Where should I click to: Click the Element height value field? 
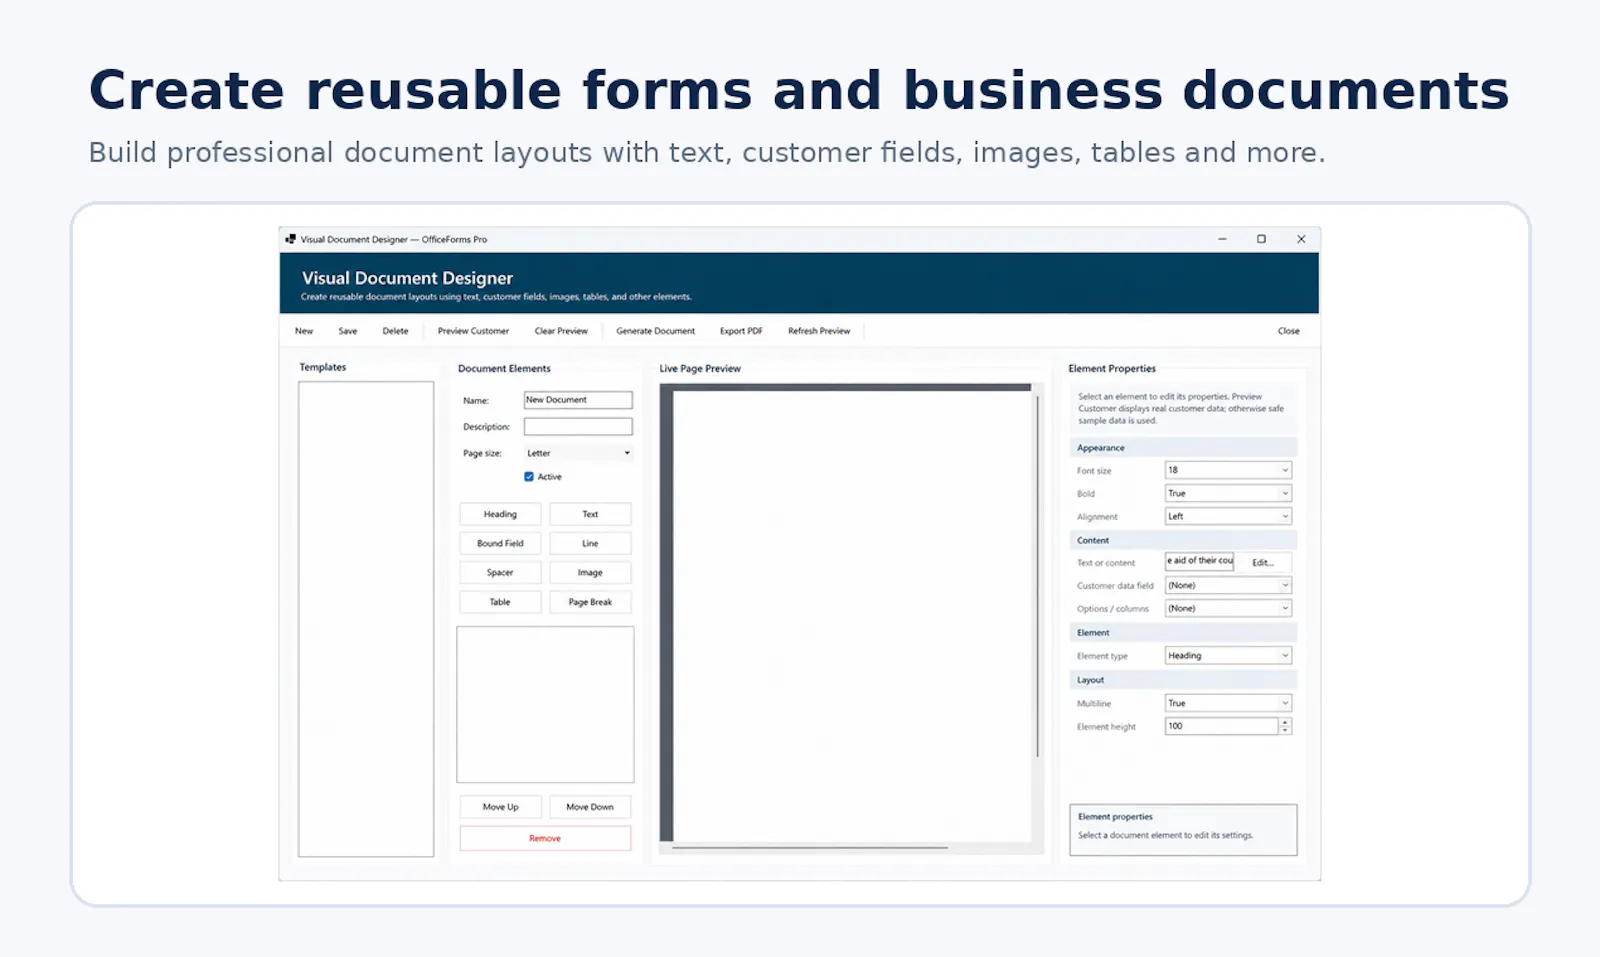click(1221, 726)
